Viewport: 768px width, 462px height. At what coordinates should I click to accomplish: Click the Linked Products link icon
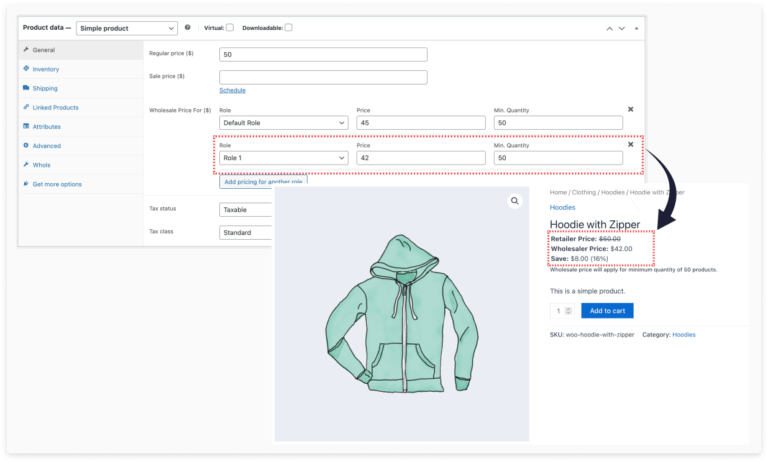26,107
